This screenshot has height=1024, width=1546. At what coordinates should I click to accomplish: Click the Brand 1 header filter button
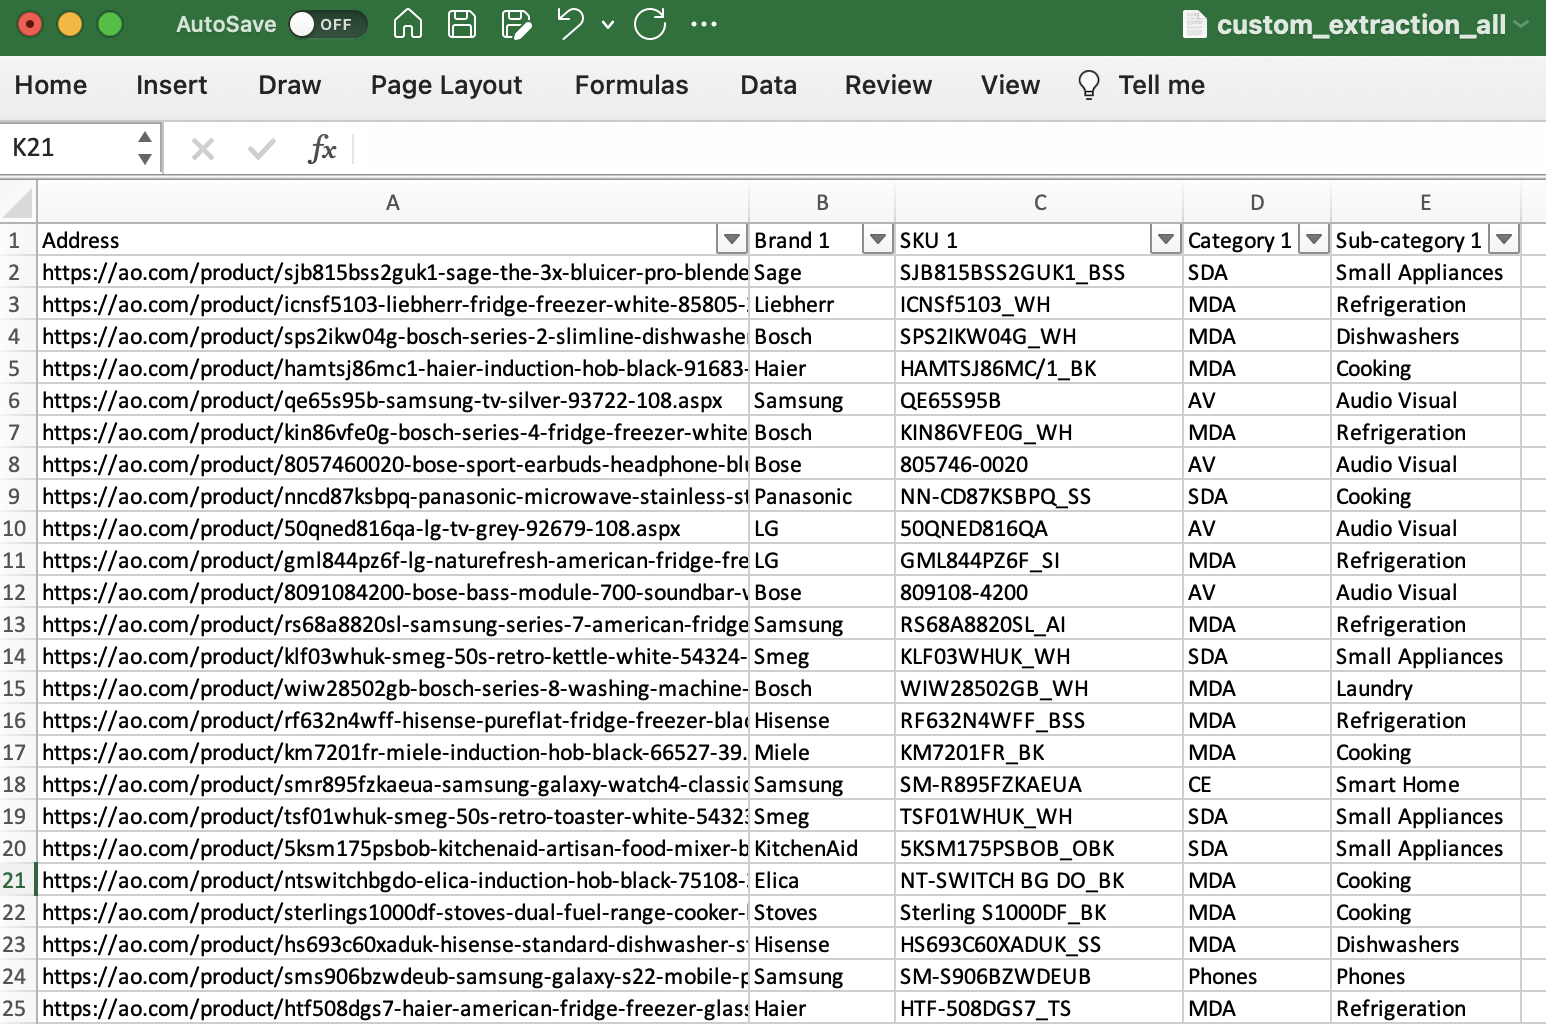click(x=877, y=239)
